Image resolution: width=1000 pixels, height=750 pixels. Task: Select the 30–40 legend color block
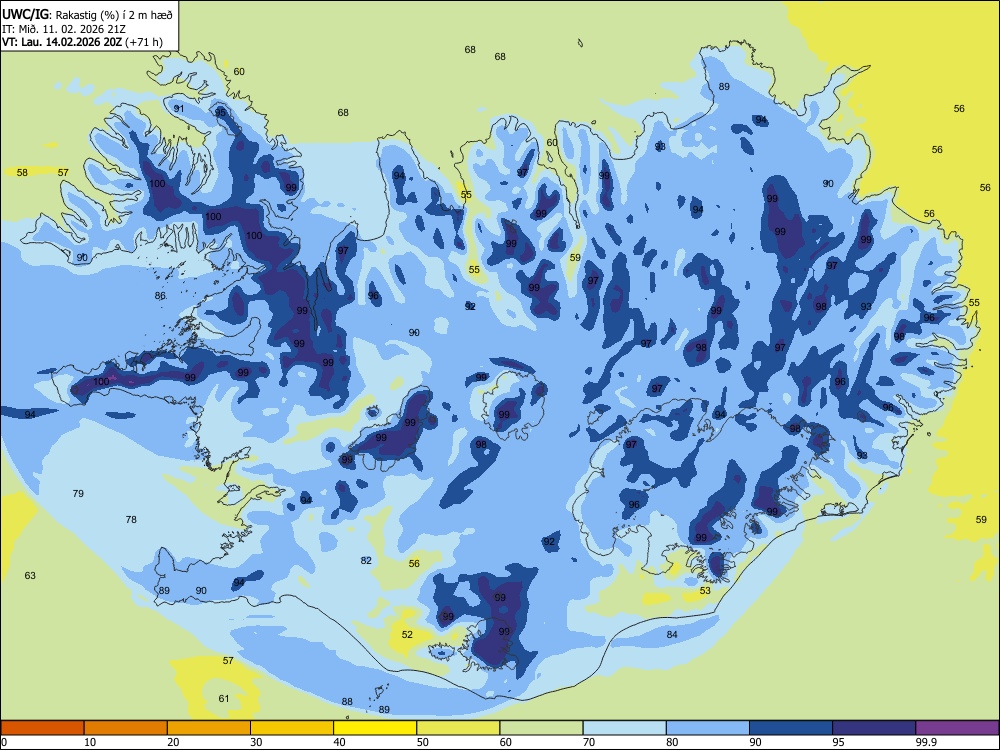coord(292,728)
